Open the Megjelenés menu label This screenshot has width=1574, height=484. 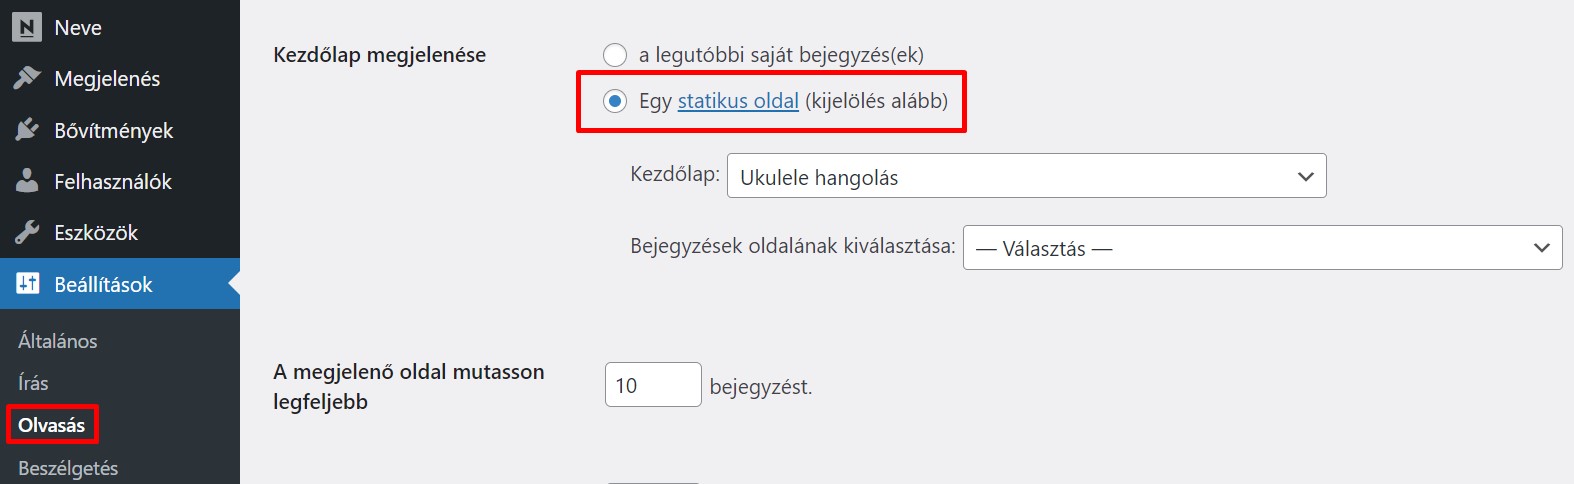(x=107, y=79)
